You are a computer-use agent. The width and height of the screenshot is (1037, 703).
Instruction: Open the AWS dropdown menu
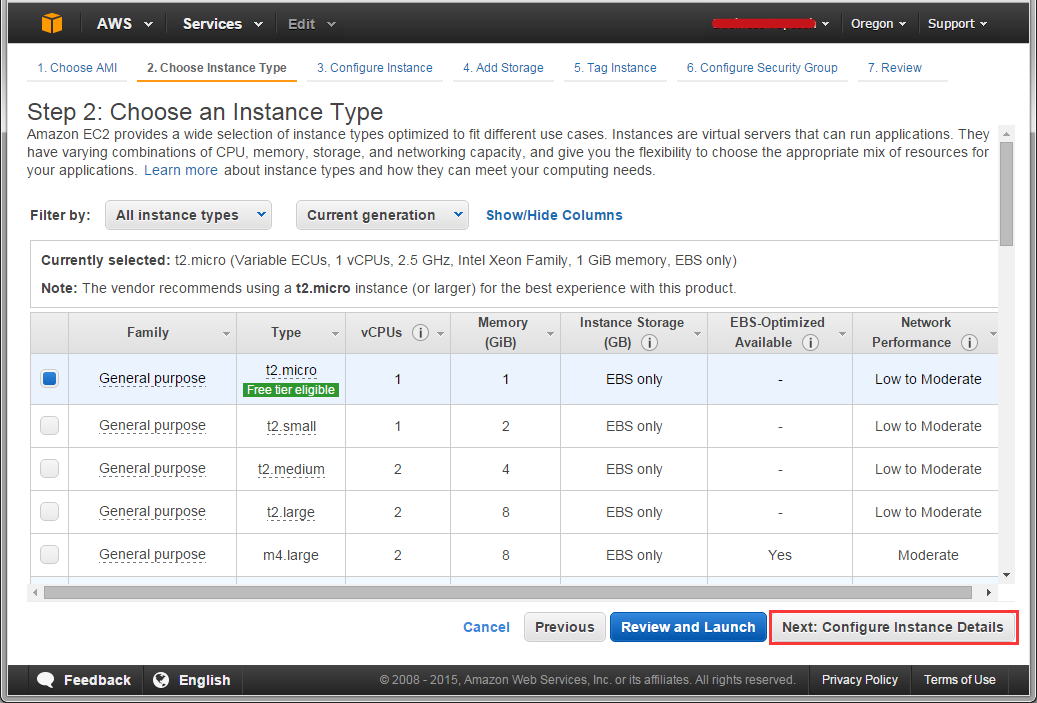coord(124,24)
